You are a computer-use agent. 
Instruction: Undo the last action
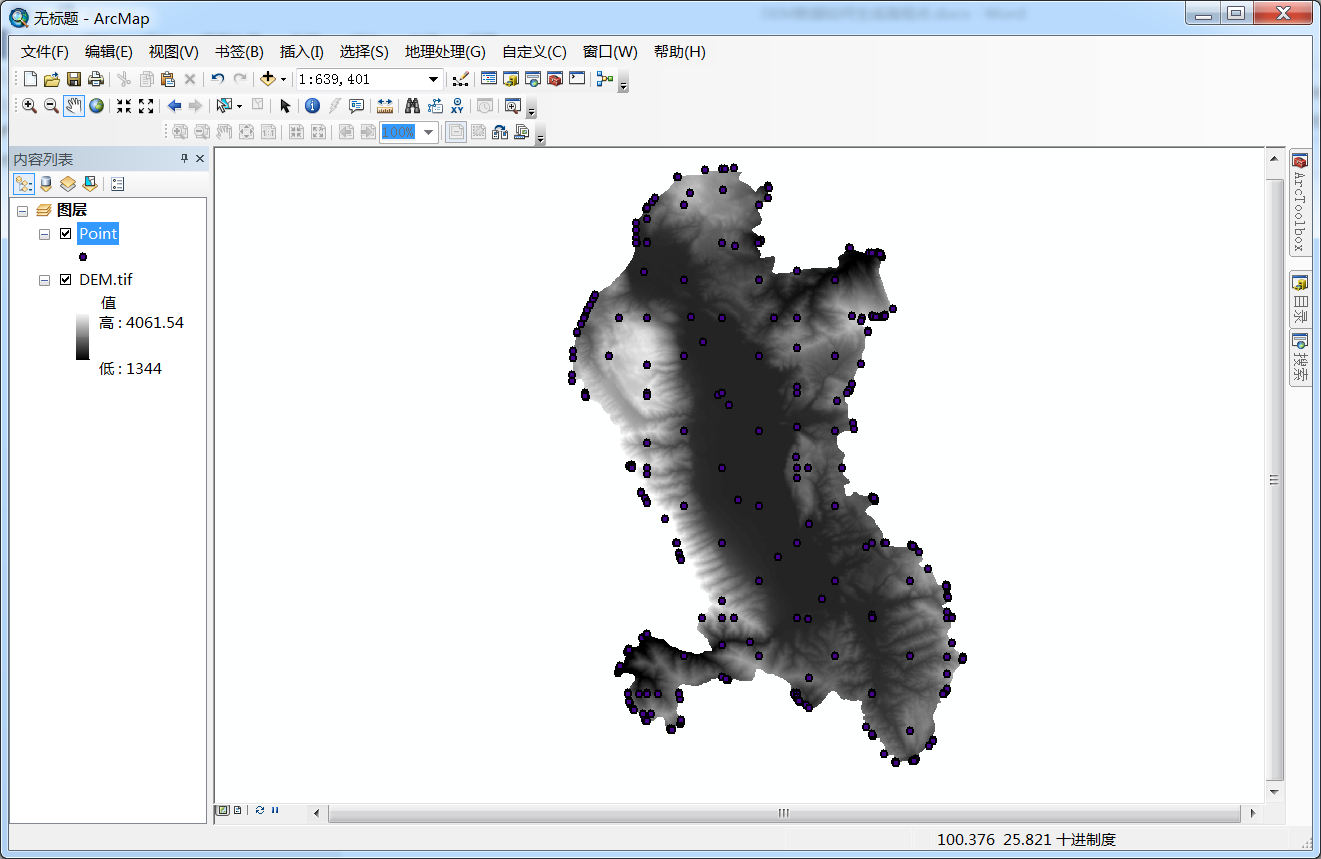(x=217, y=79)
